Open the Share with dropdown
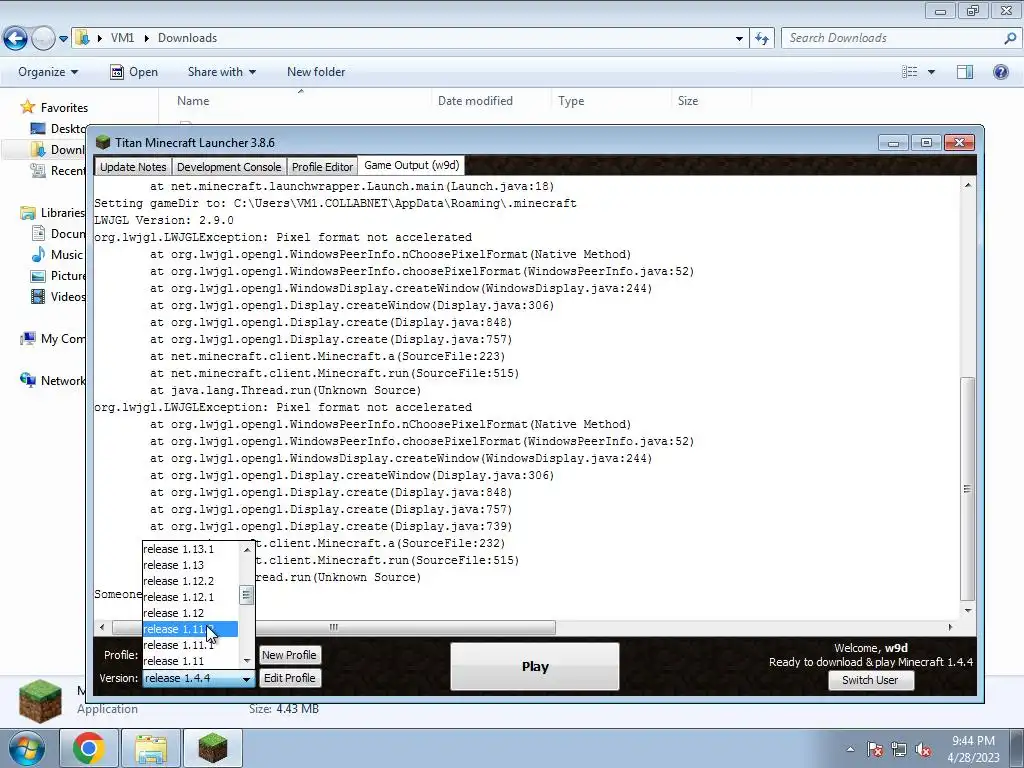Screen dimensions: 1024x768 (221, 72)
